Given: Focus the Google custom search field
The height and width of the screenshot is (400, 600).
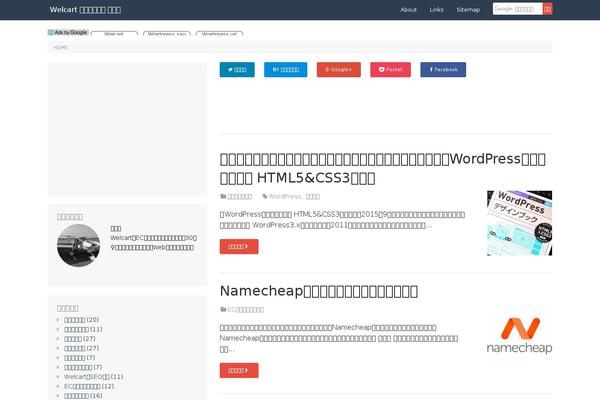Looking at the screenshot, I should click(x=517, y=9).
